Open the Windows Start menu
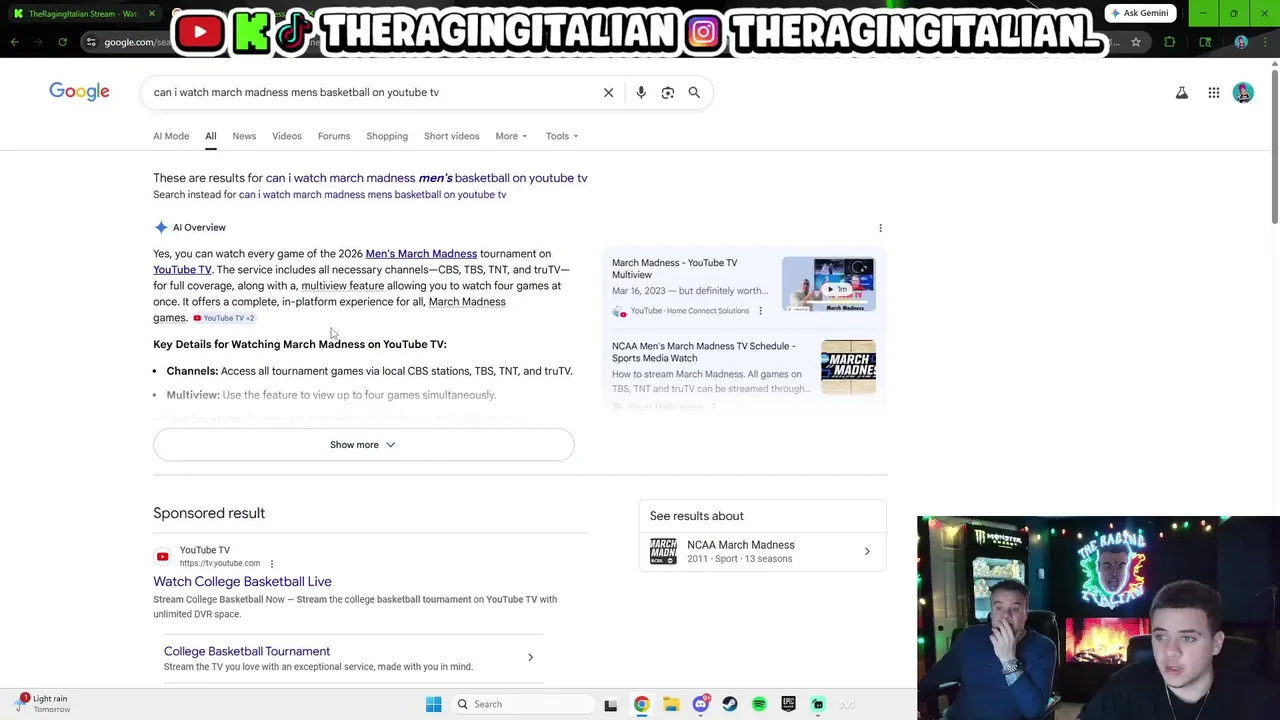1280x720 pixels. [433, 704]
